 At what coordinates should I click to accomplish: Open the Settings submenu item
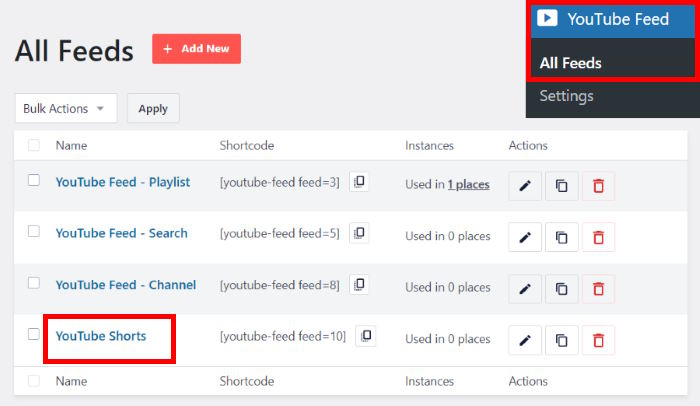click(567, 96)
